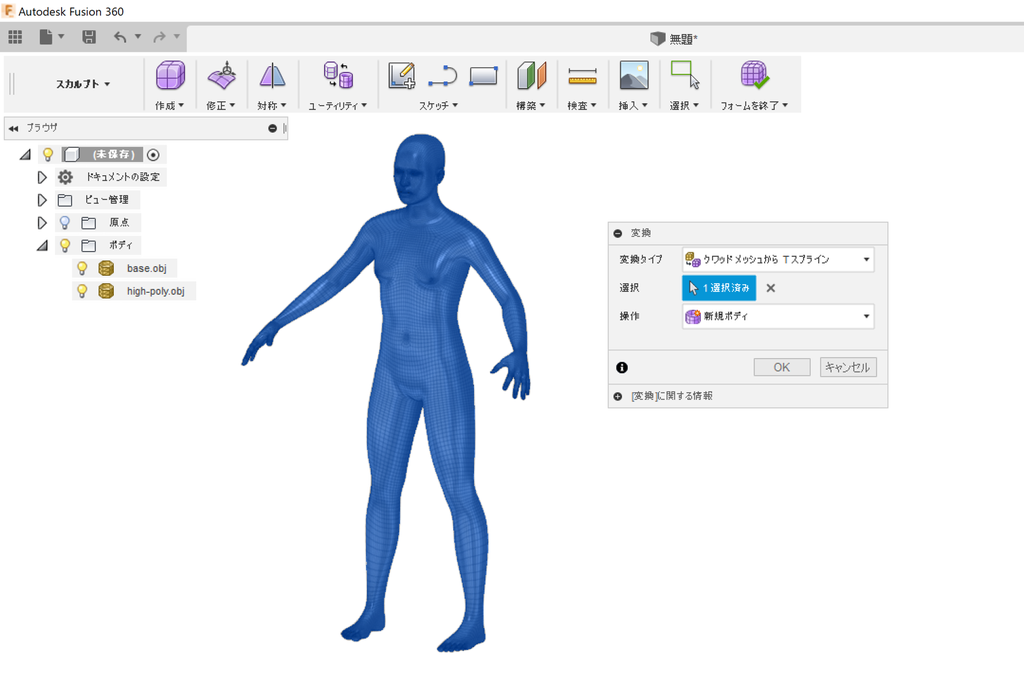Image resolution: width=1024 pixels, height=685 pixels.
Task: Toggle visibility lightbulb of high-poly.obj
Action: click(x=82, y=291)
